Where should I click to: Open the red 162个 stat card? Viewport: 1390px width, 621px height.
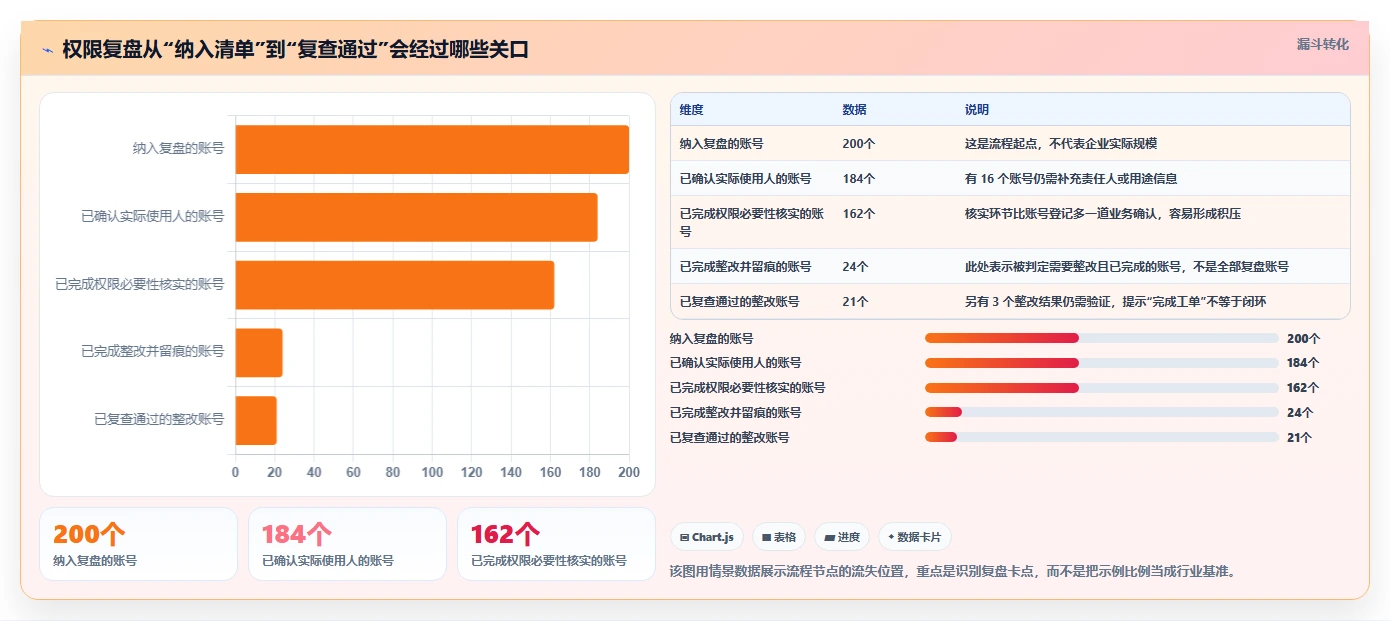point(556,544)
